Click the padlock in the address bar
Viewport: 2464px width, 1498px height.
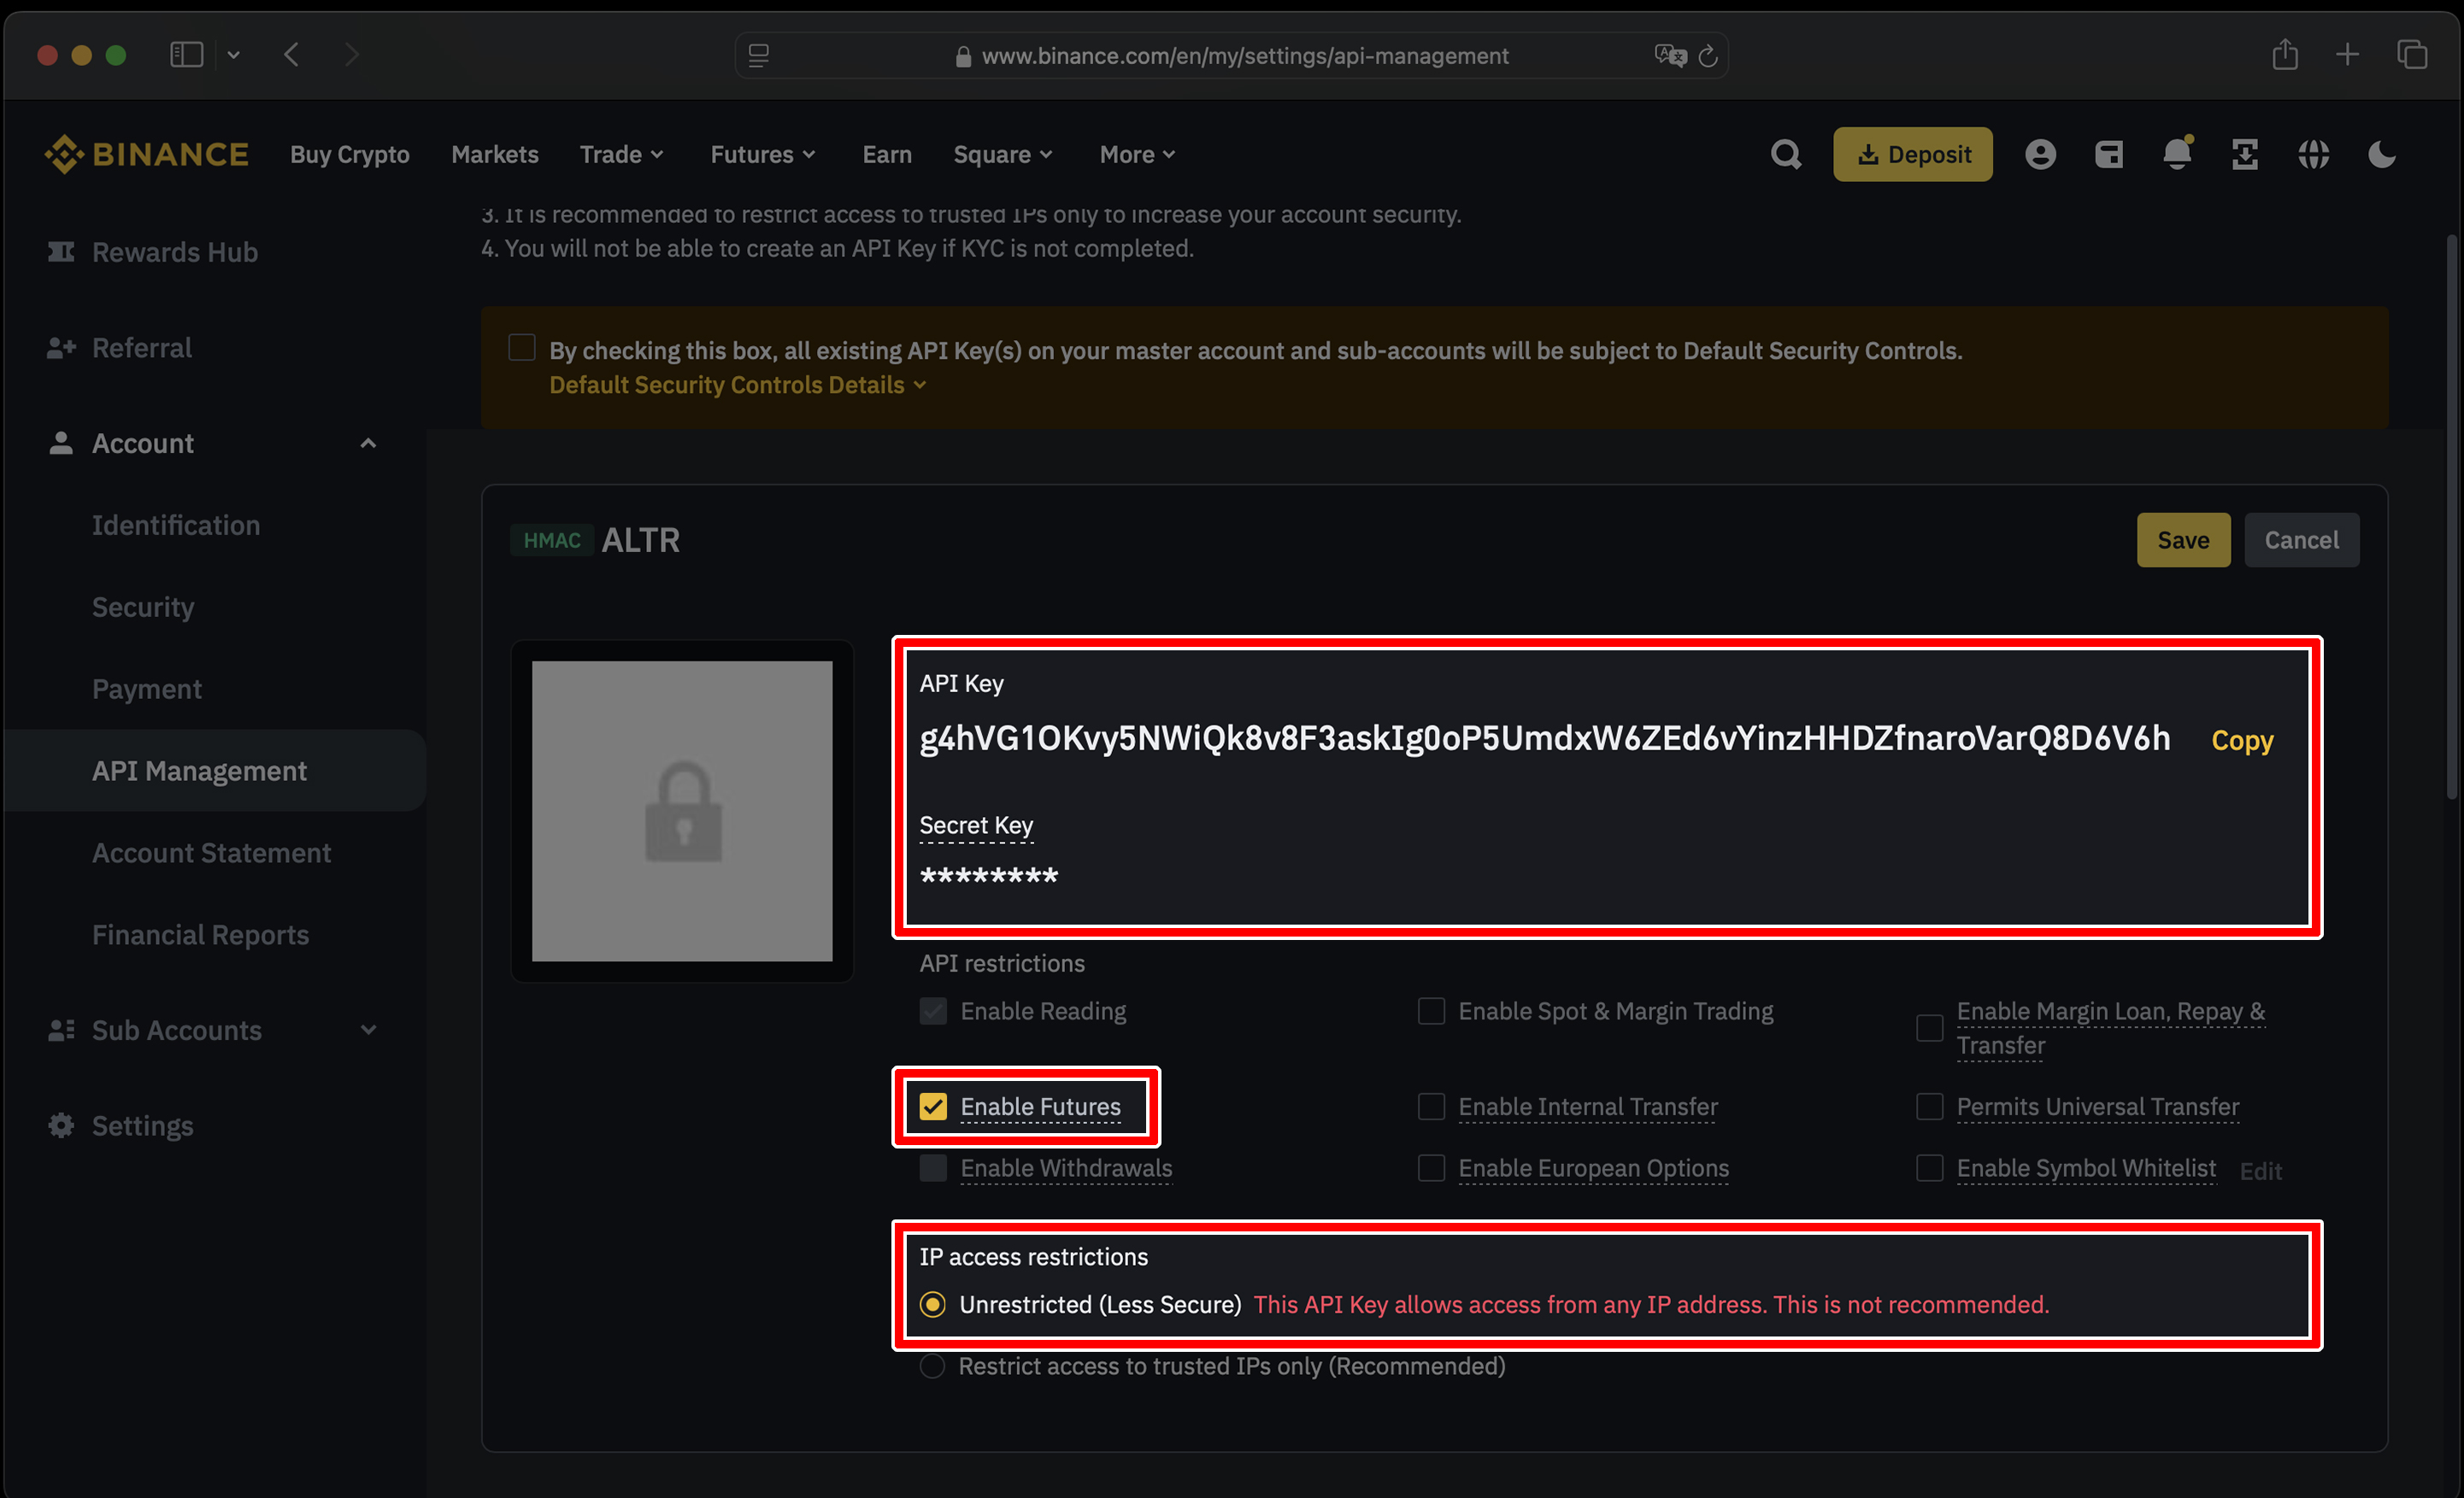coord(963,57)
